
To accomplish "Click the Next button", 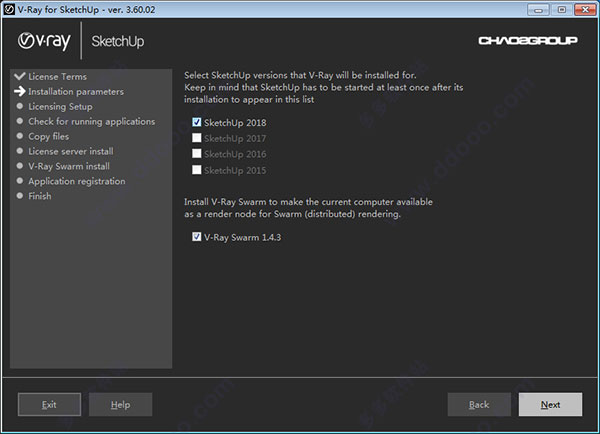I will point(550,404).
